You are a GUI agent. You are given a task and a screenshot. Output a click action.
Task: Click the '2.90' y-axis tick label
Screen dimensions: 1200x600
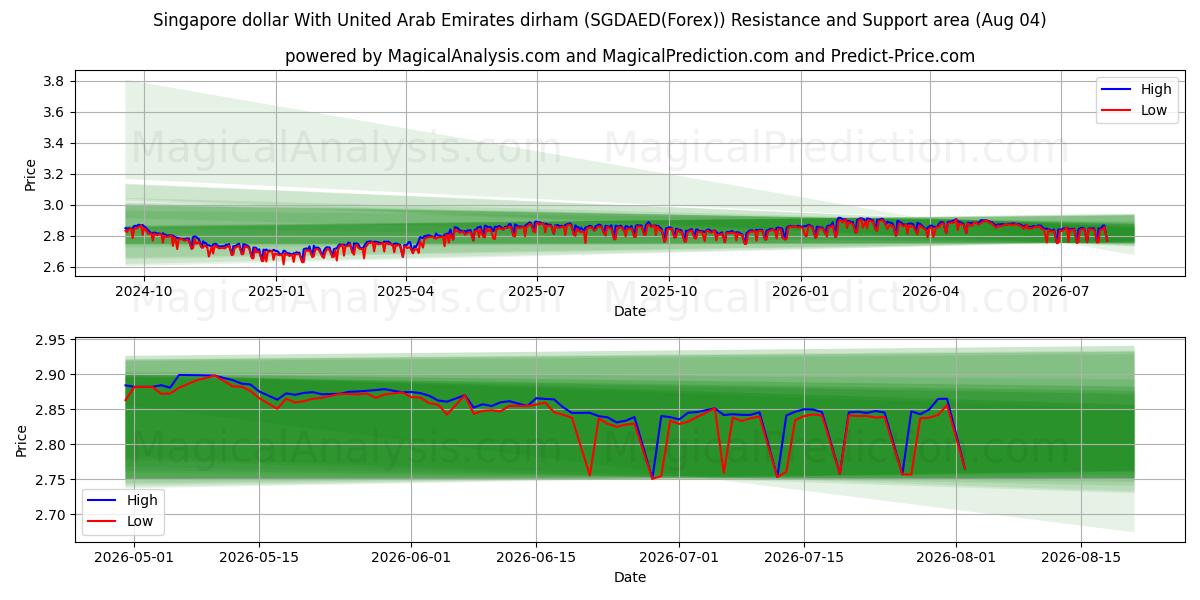click(x=50, y=375)
